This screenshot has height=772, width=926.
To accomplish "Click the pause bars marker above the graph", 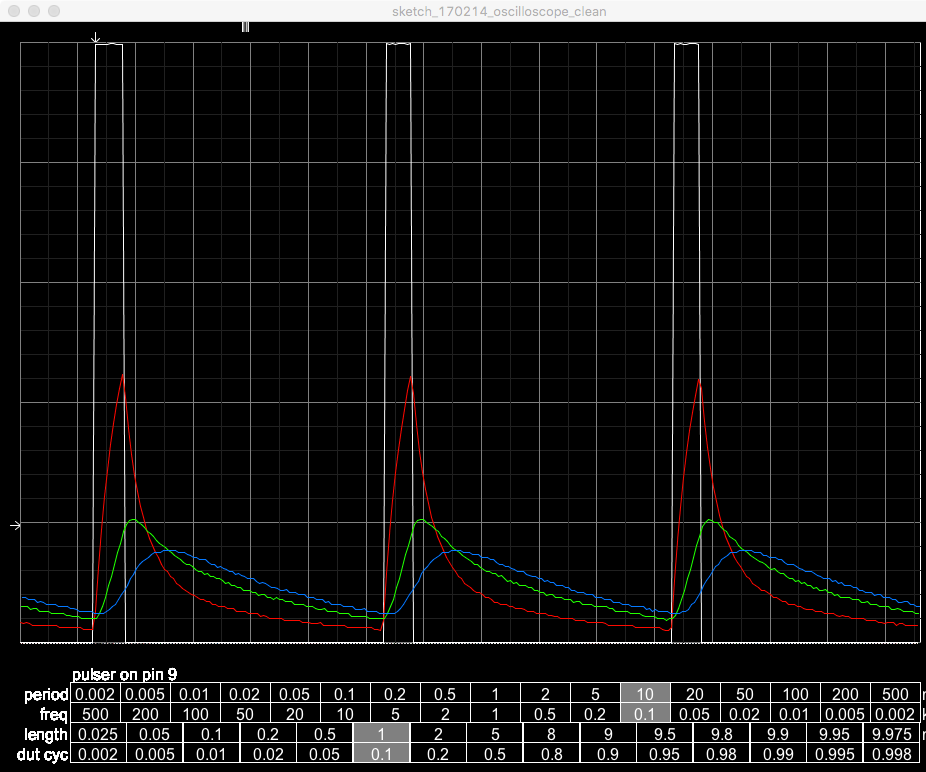I will pos(245,27).
